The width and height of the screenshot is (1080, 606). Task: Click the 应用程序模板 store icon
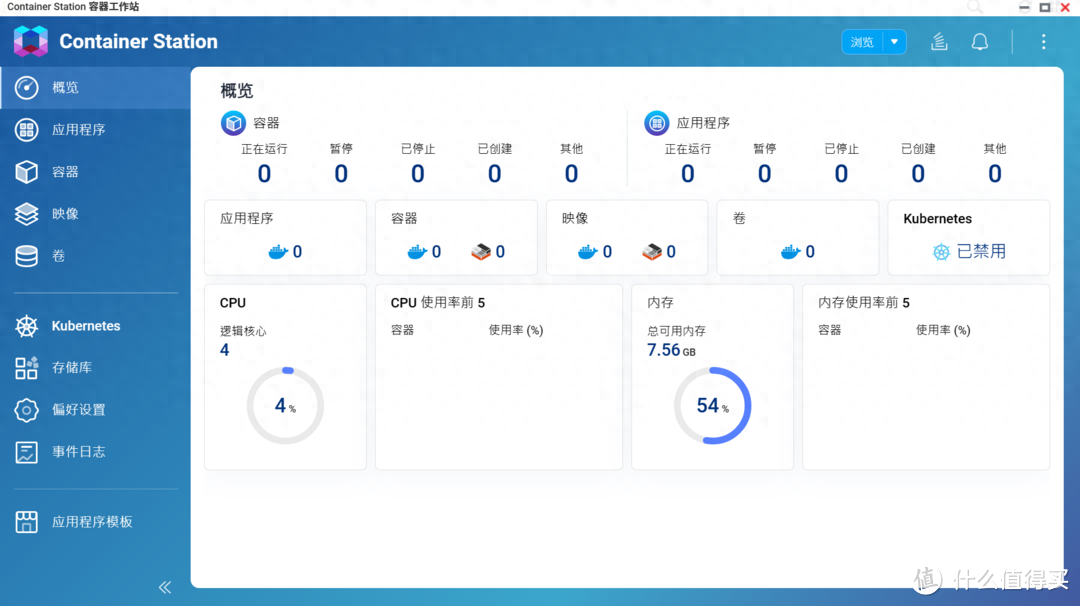pos(27,522)
